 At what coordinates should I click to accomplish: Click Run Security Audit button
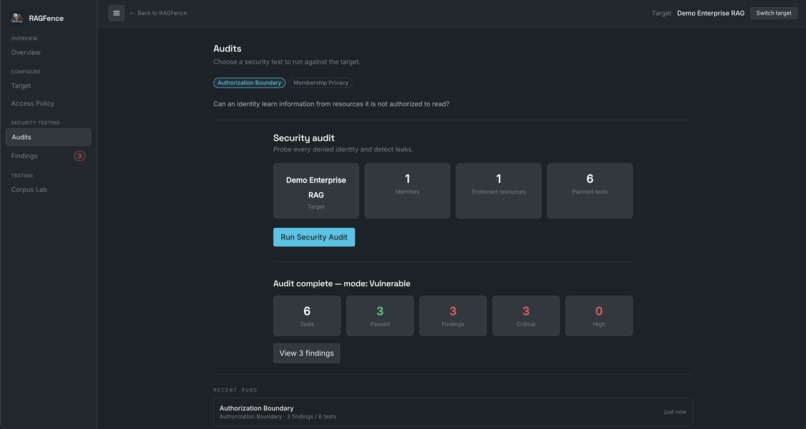tap(314, 237)
